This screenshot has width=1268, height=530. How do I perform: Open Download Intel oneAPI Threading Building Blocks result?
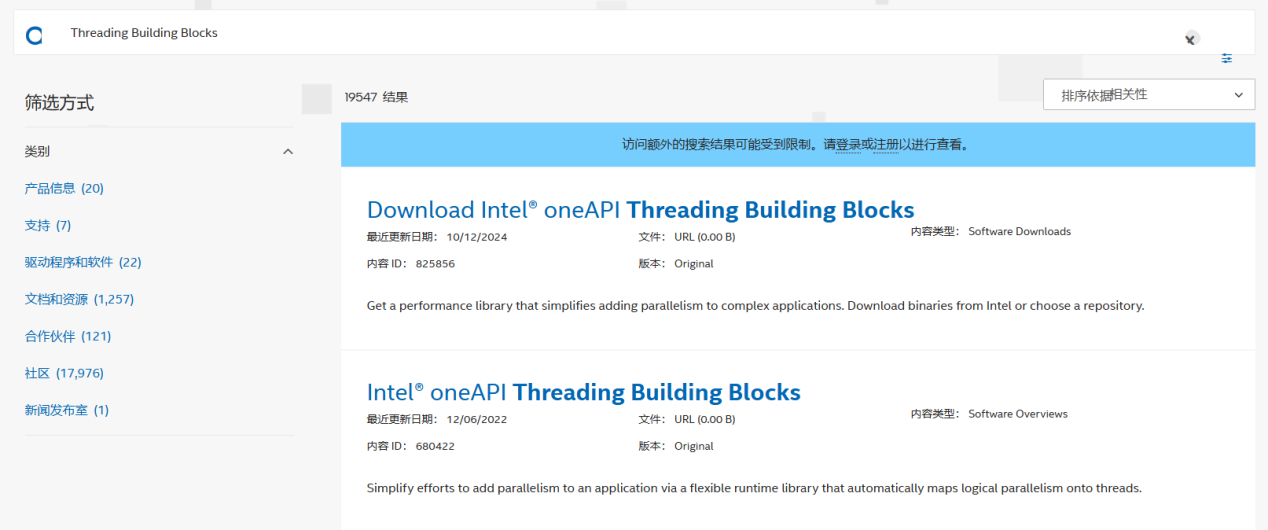tap(640, 210)
